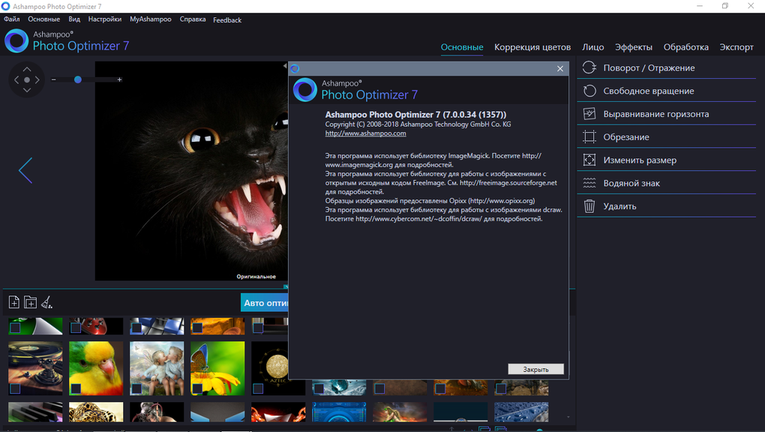Pan left with the navigation pad arrow
This screenshot has width=765, height=432.
click(x=17, y=80)
